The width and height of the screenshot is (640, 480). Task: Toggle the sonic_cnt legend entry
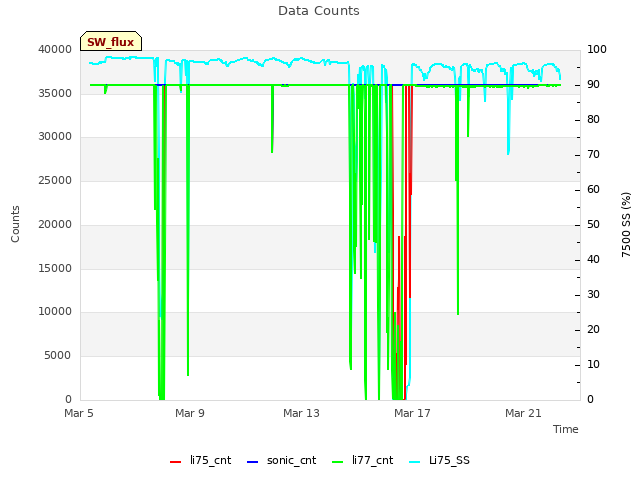pyautogui.click(x=282, y=460)
